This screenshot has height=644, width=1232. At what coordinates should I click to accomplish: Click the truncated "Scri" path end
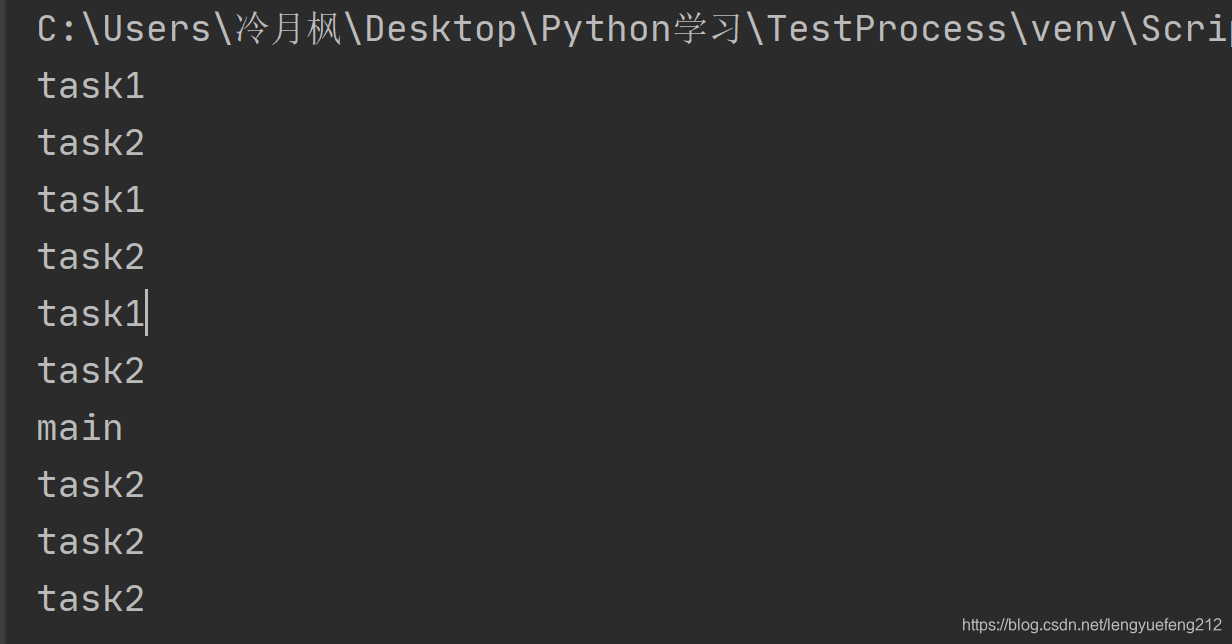1186,30
